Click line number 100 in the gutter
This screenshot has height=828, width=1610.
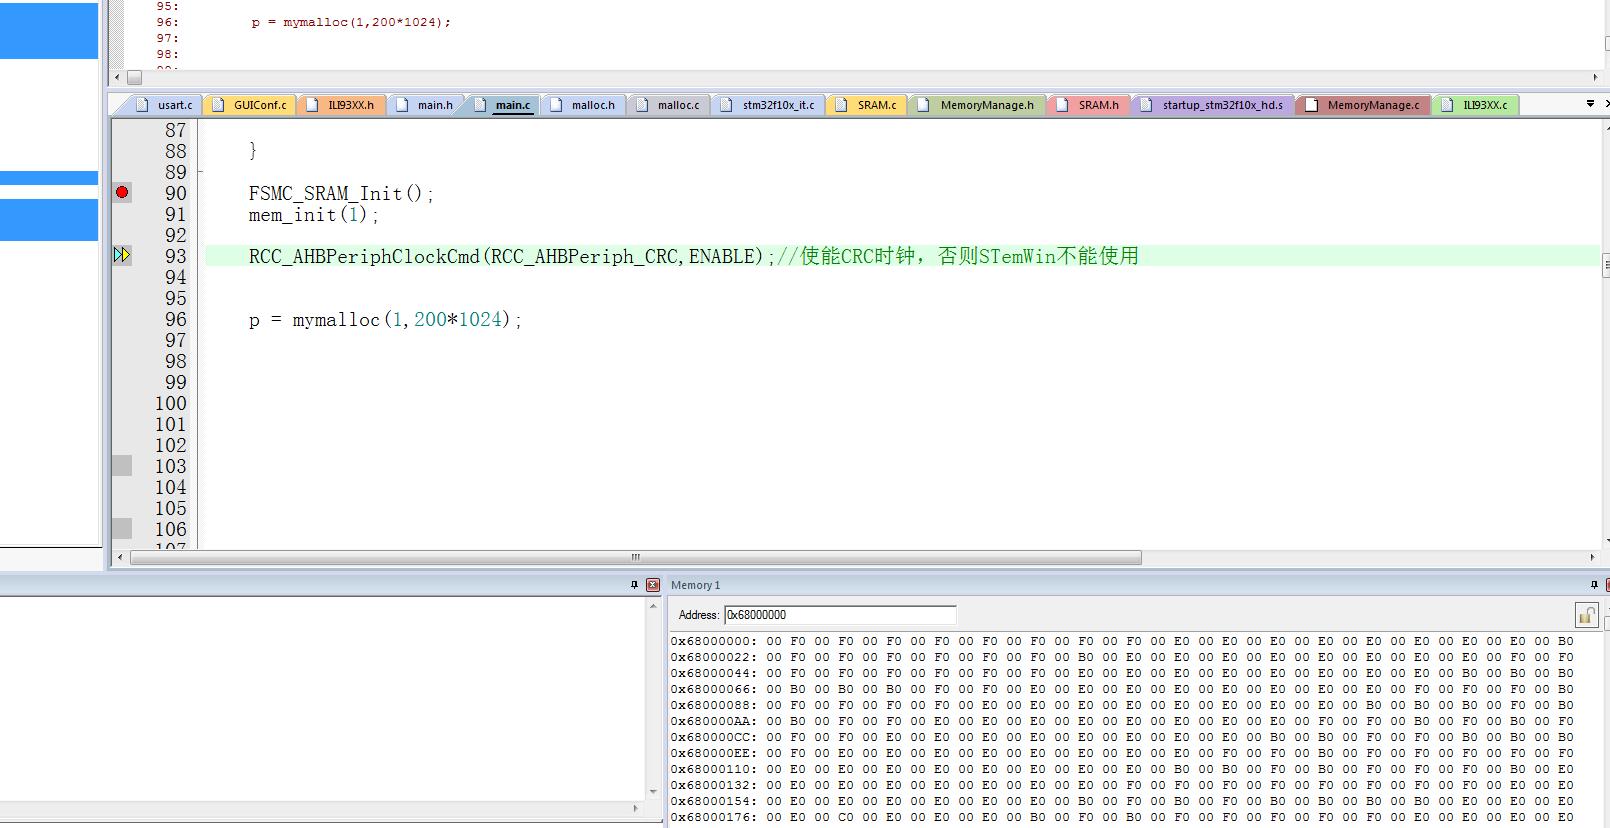tap(170, 403)
